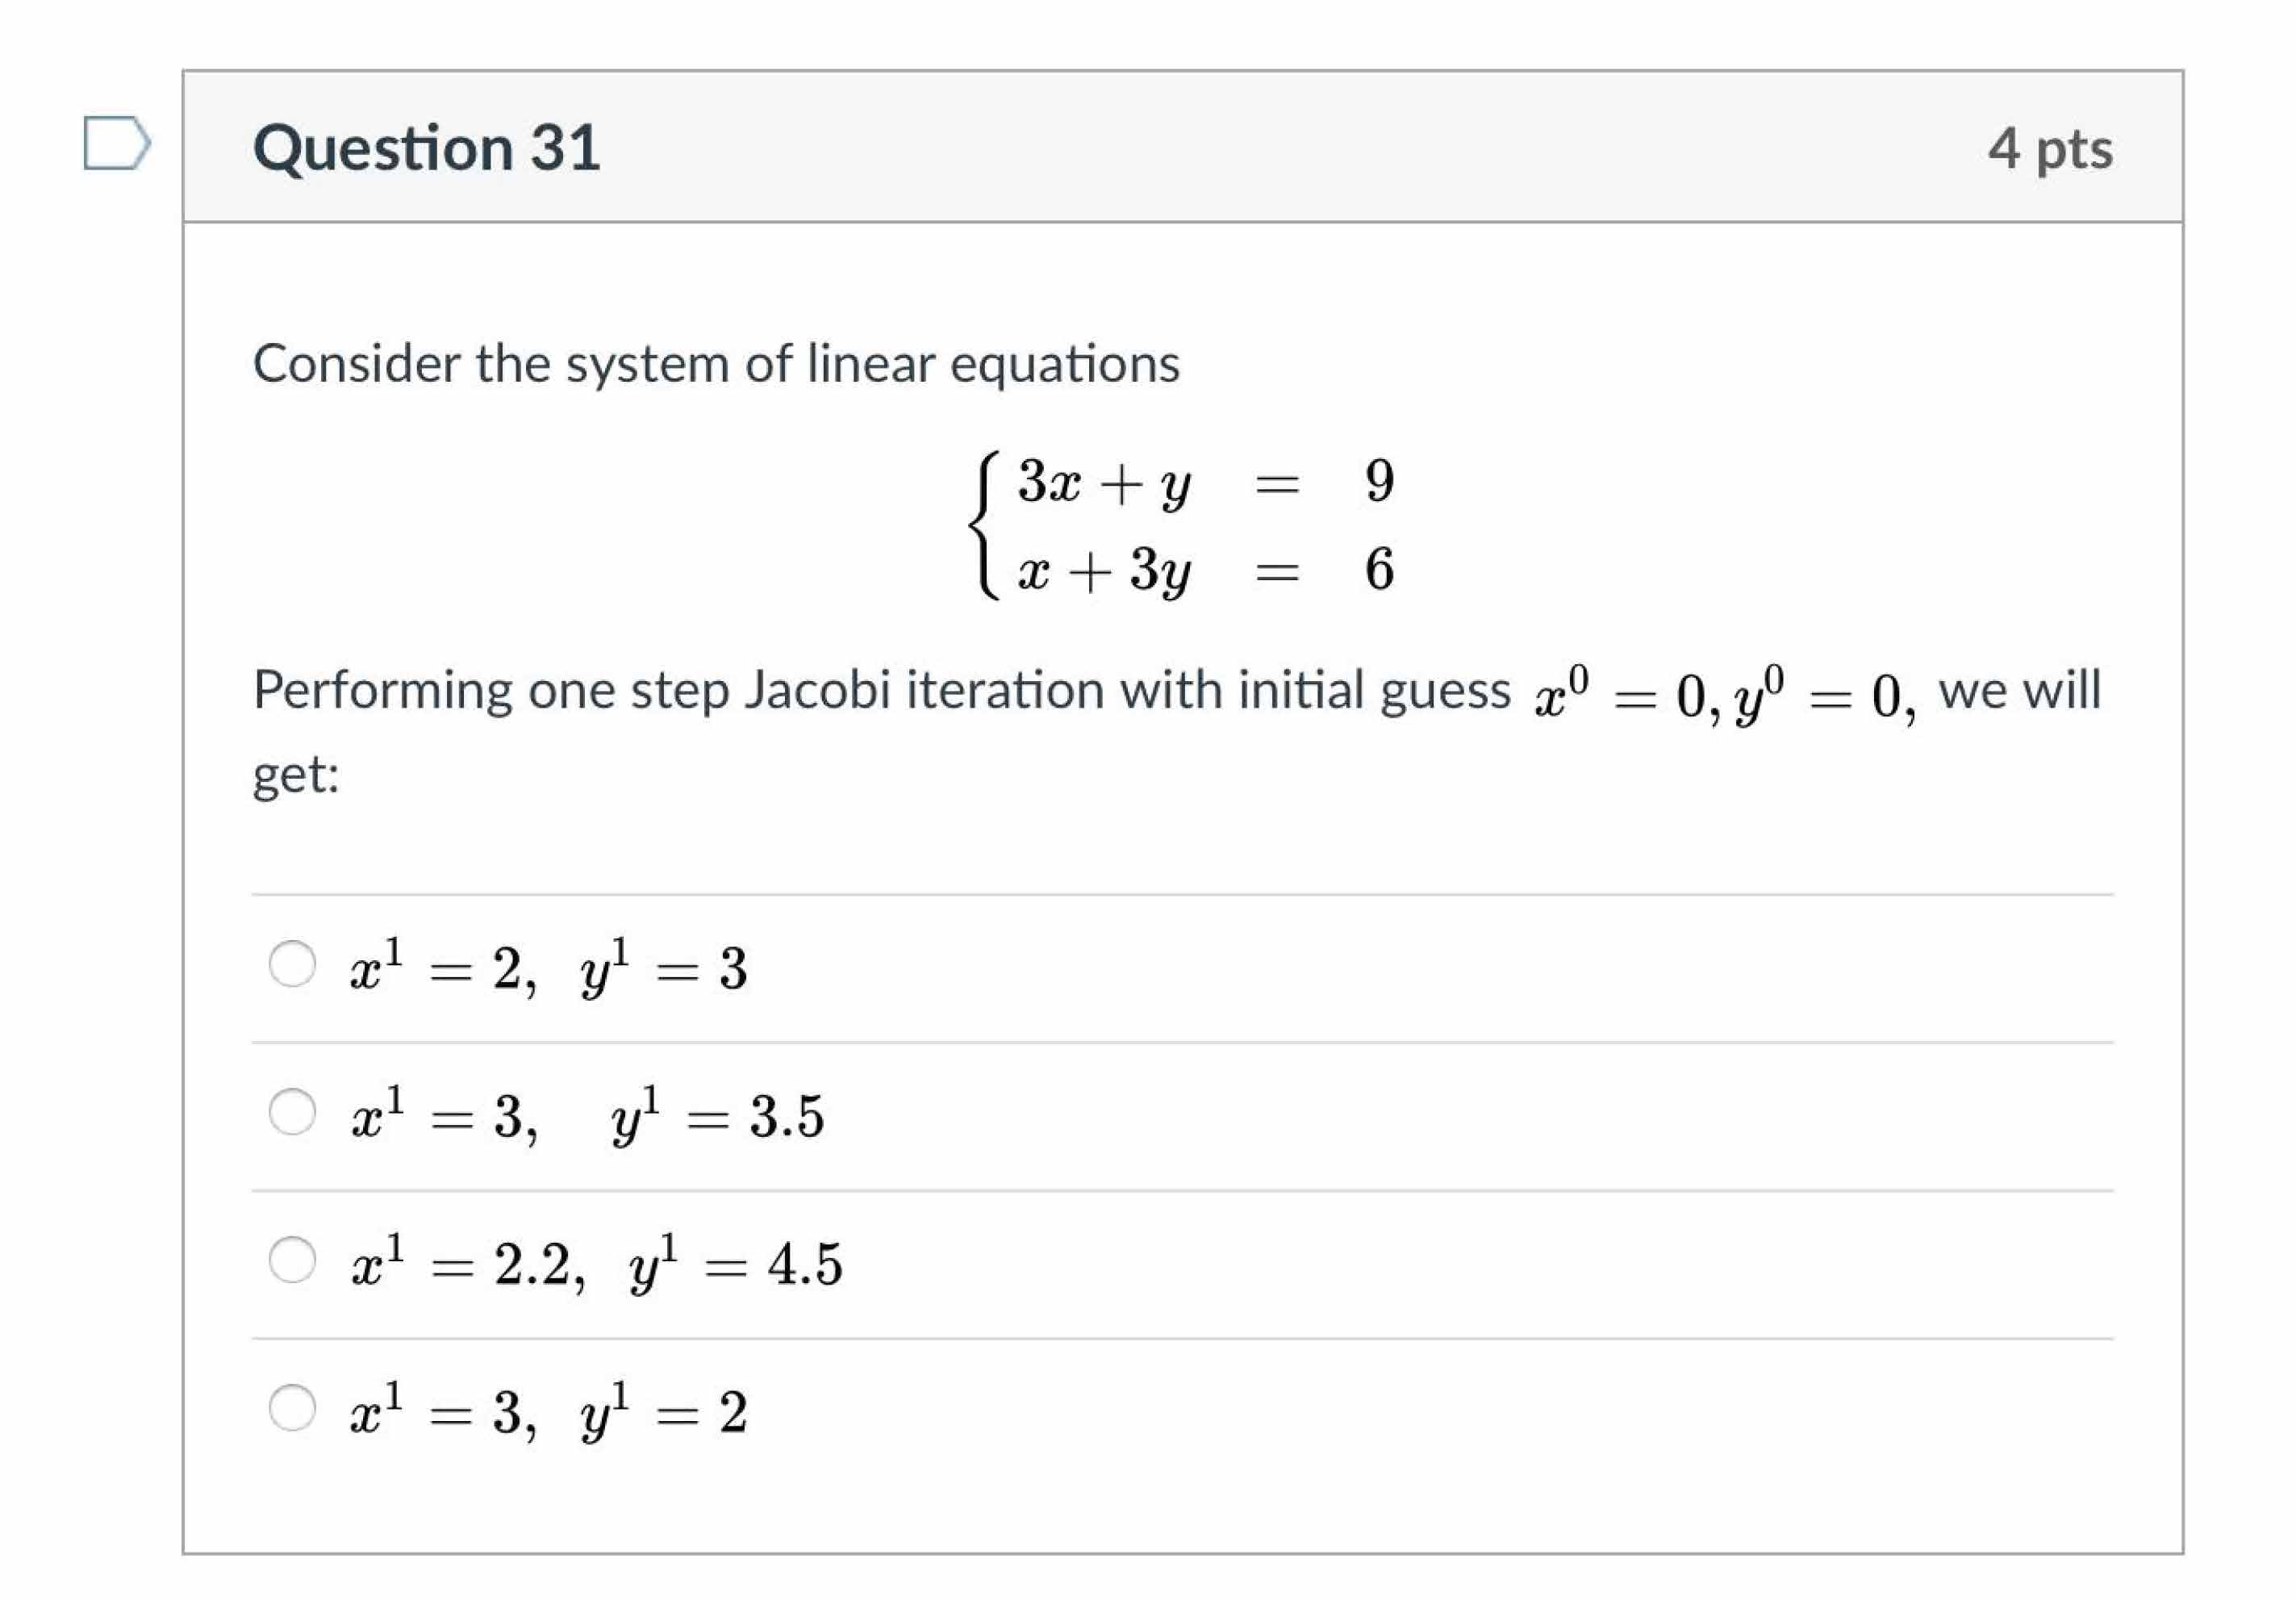The height and width of the screenshot is (1601, 2296).
Task: Choose radio button for x¹ = 3, y¹ = 3.5
Action: pyautogui.click(x=292, y=1112)
